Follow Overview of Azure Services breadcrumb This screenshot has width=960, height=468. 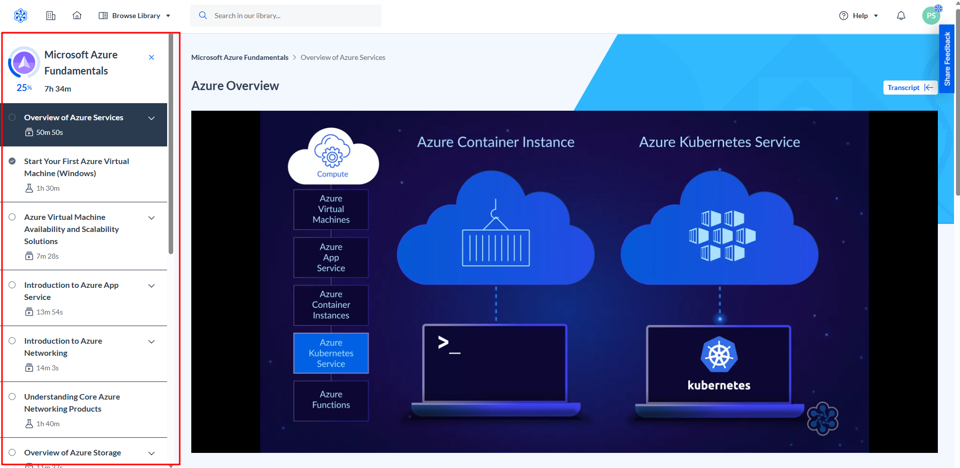[x=343, y=57]
